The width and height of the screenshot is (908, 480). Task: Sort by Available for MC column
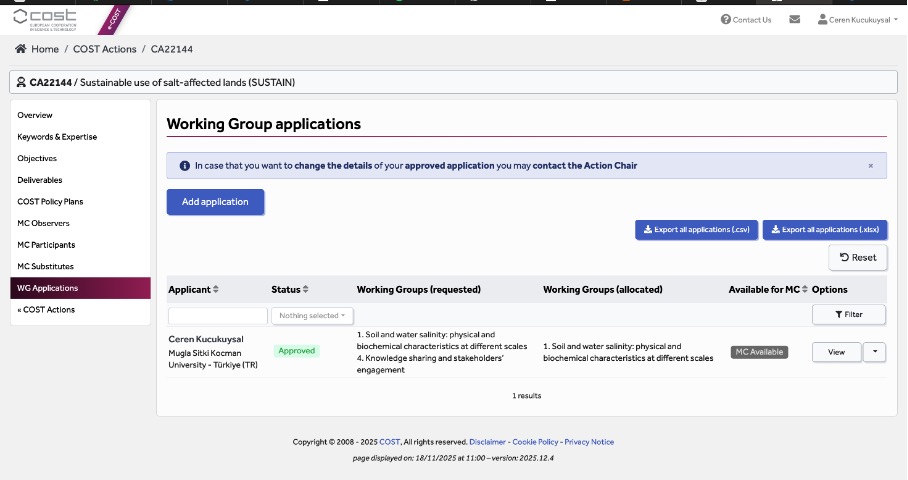point(805,290)
